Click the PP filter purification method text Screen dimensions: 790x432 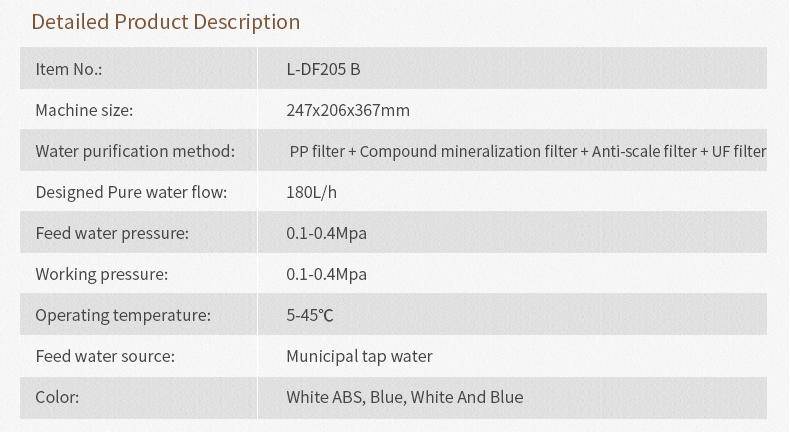tap(317, 151)
